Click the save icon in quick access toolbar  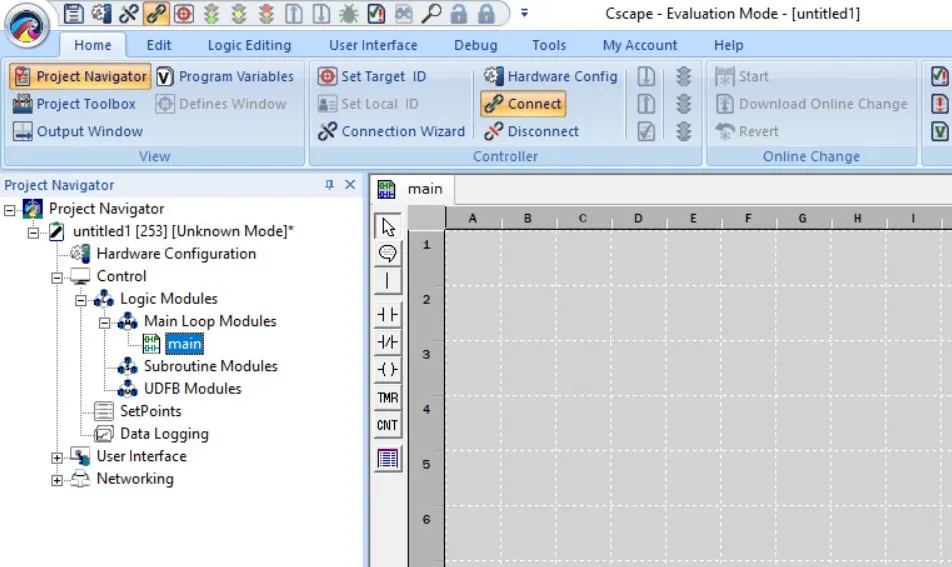pos(74,14)
